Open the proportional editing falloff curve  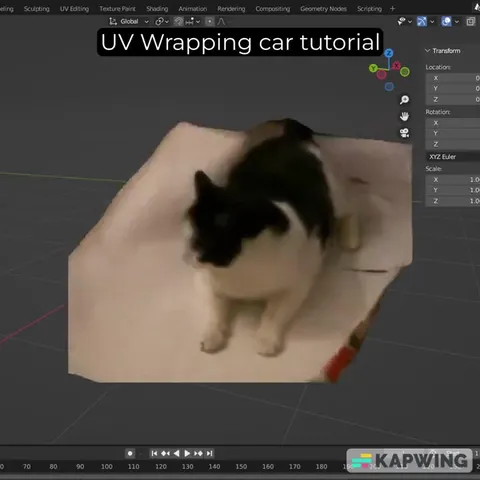(221, 22)
